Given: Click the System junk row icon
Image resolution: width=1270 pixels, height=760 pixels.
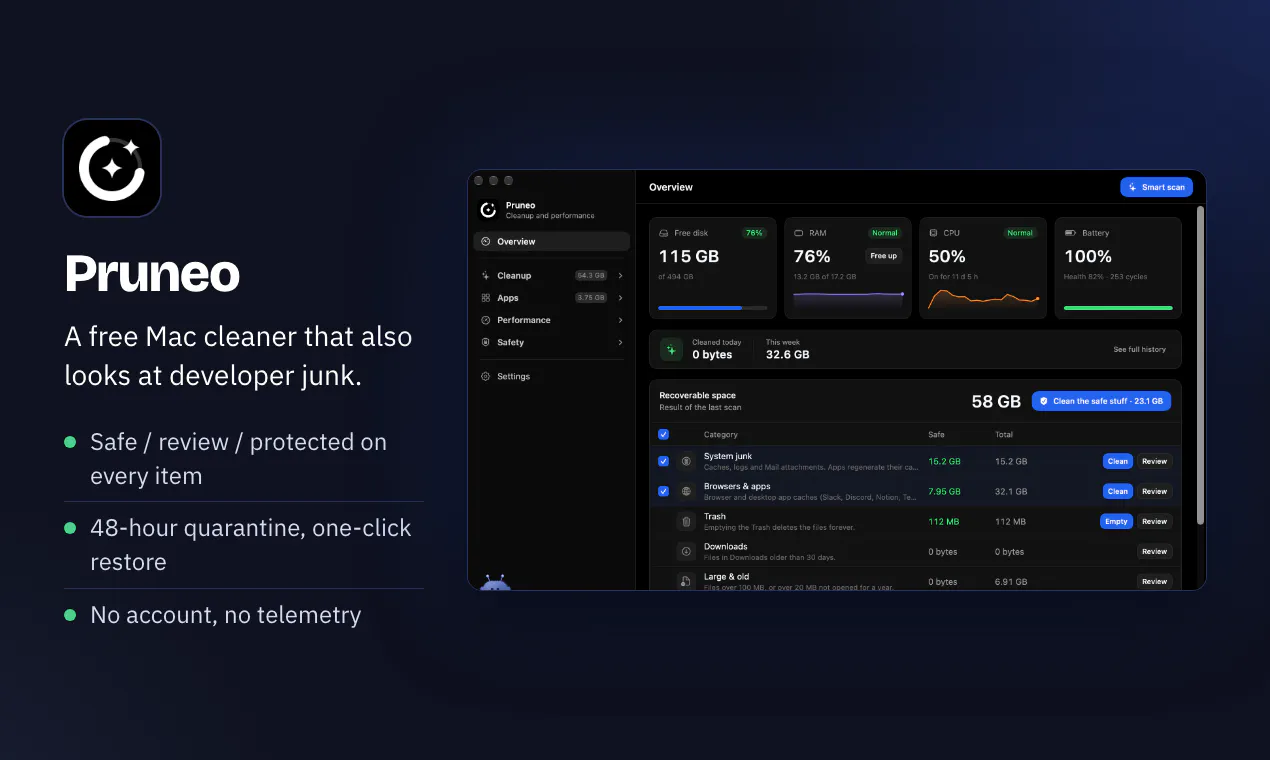Looking at the screenshot, I should [x=686, y=462].
